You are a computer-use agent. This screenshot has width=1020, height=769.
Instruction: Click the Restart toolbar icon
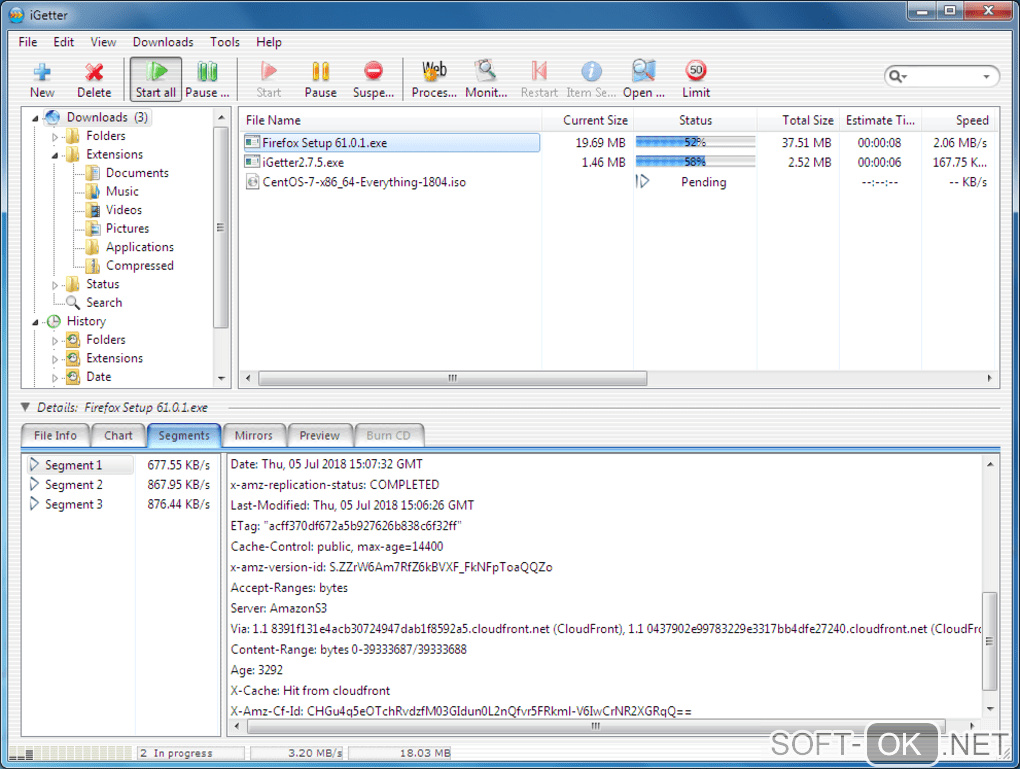(x=539, y=79)
